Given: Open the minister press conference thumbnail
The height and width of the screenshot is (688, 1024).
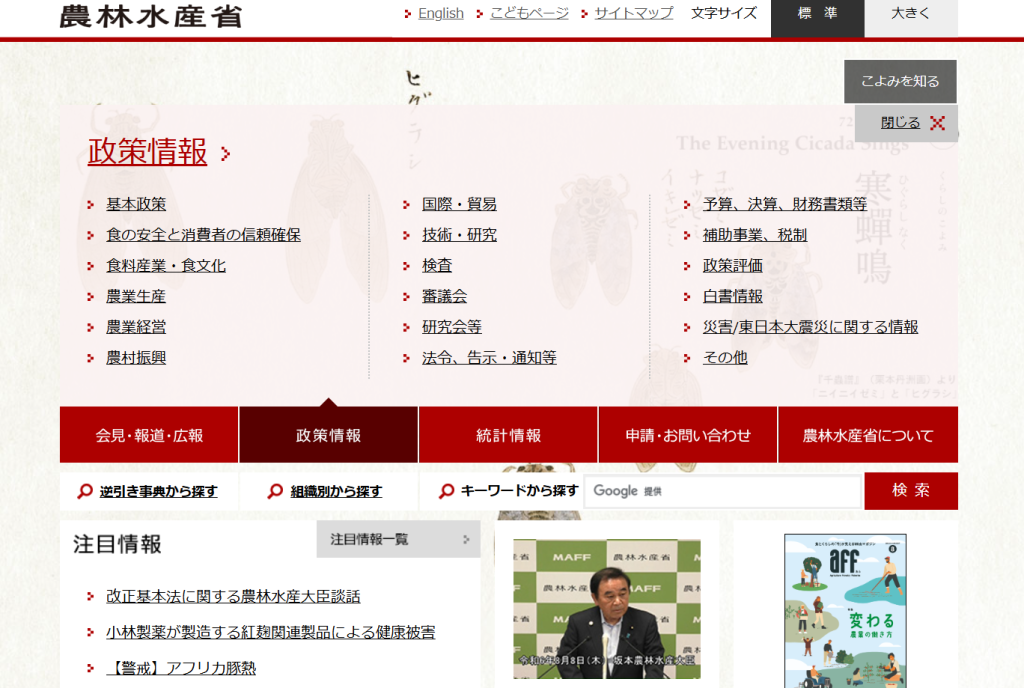Looking at the screenshot, I should [606, 608].
